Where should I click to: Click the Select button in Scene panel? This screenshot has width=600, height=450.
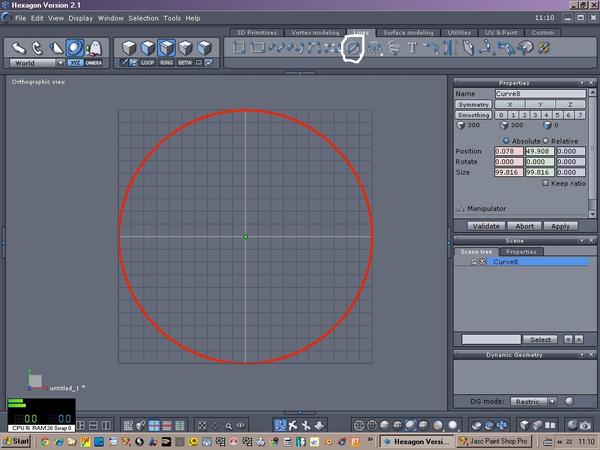540,339
